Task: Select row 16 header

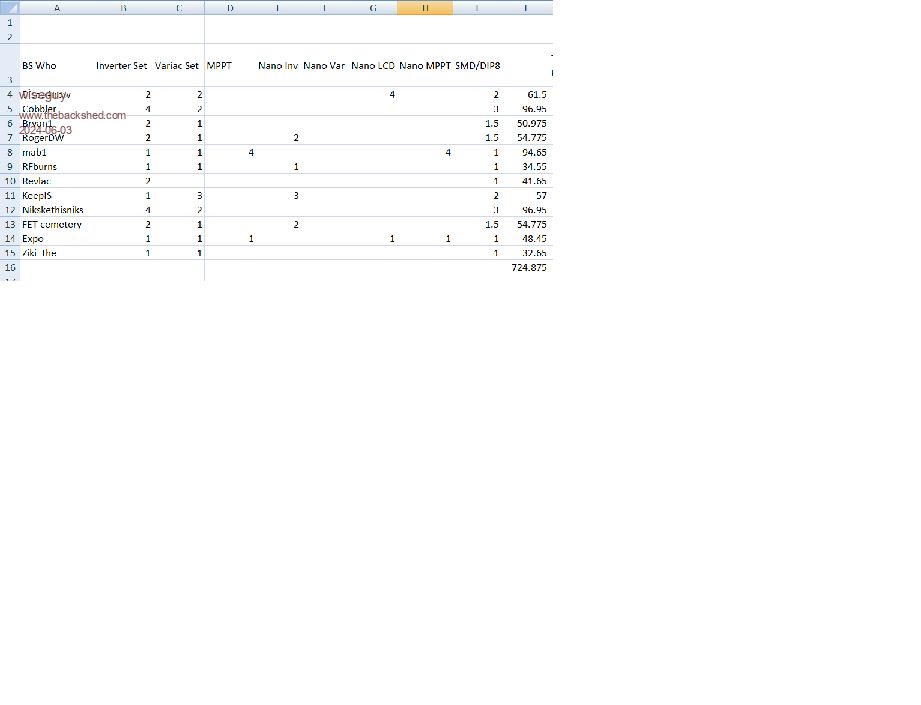Action: click(9, 268)
